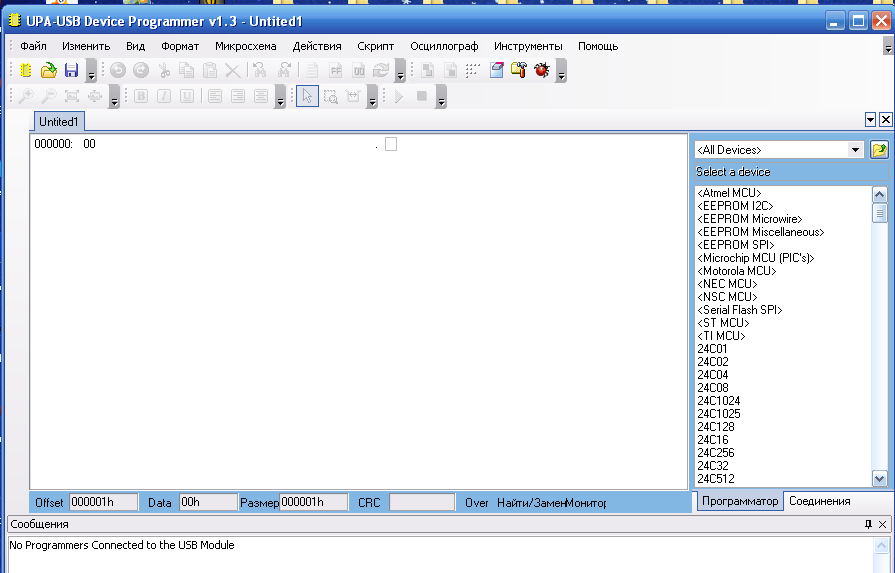Toggle Italic formatting icon
Screen dimensions: 895x573
click(x=164, y=96)
